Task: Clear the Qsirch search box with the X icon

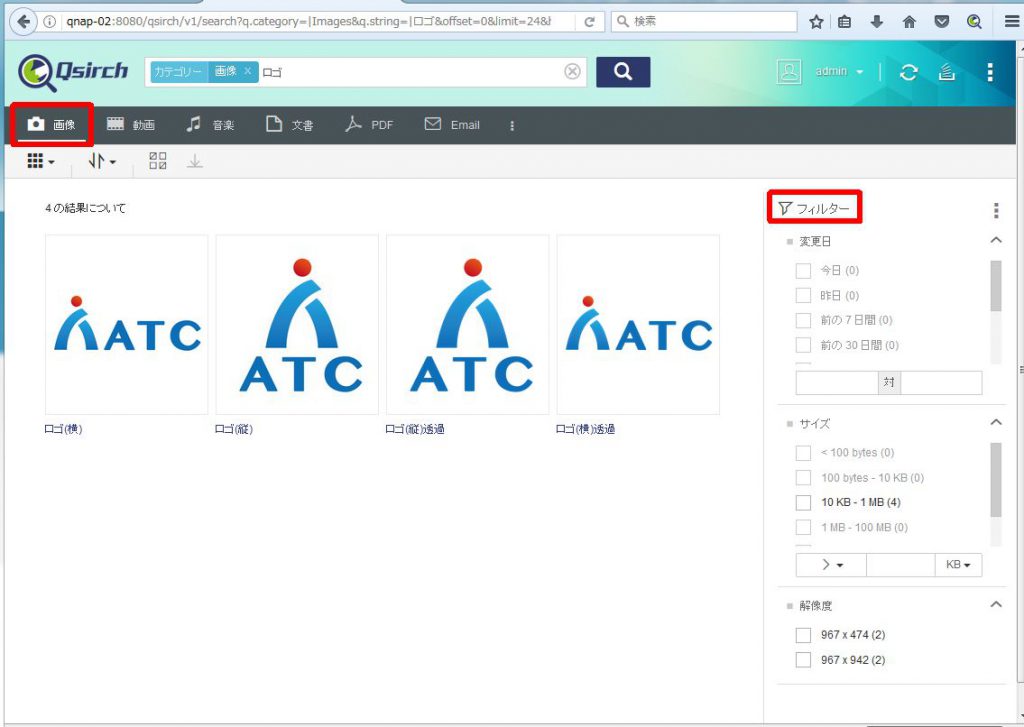Action: click(x=572, y=71)
